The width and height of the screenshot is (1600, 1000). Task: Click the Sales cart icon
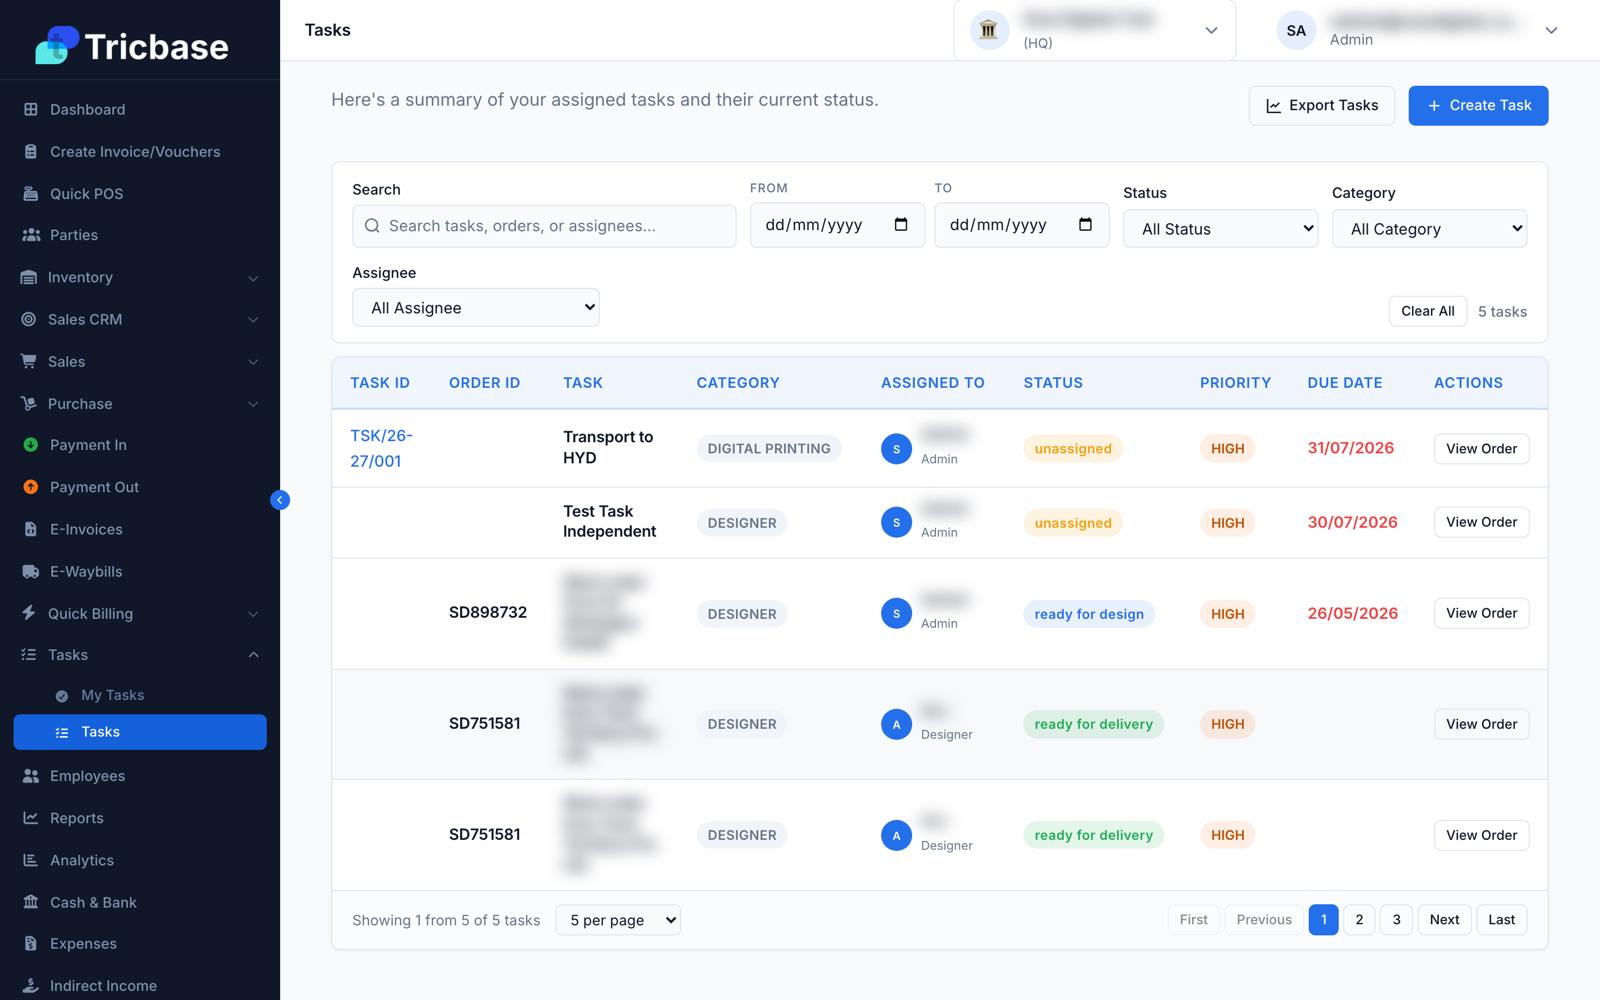click(x=29, y=361)
